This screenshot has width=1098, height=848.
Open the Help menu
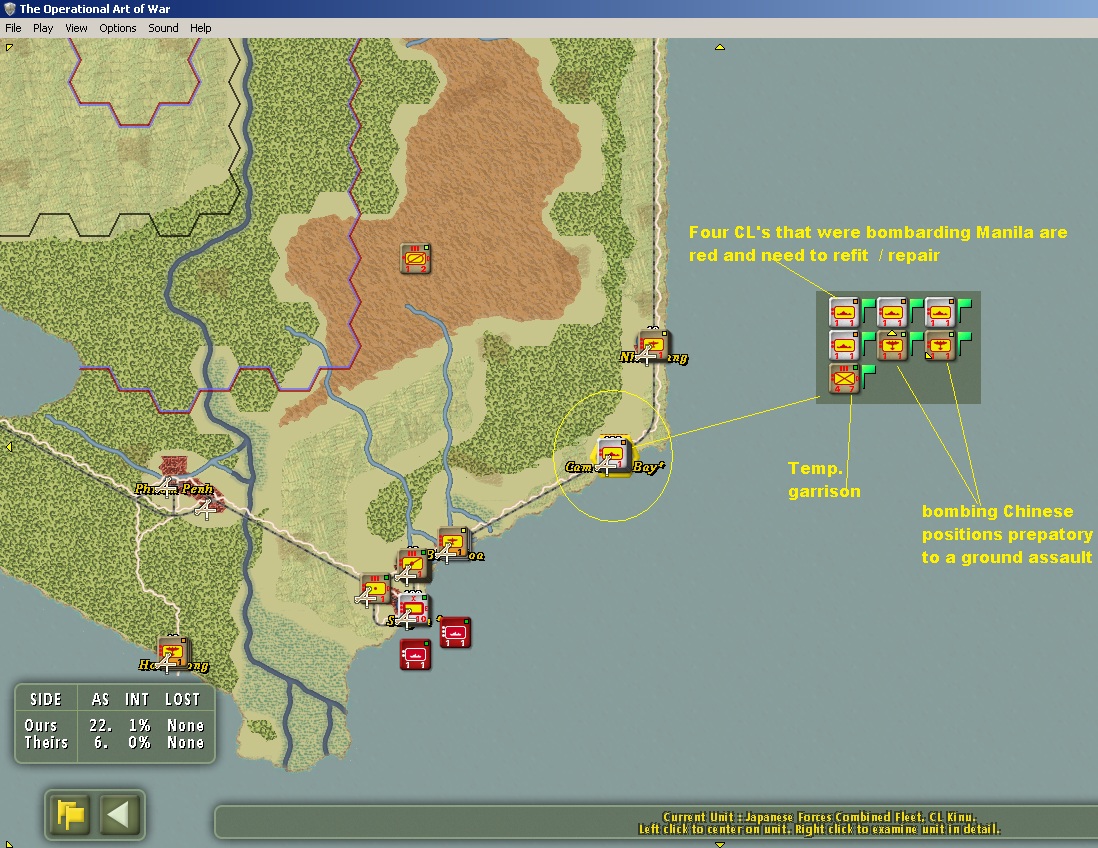[x=200, y=28]
